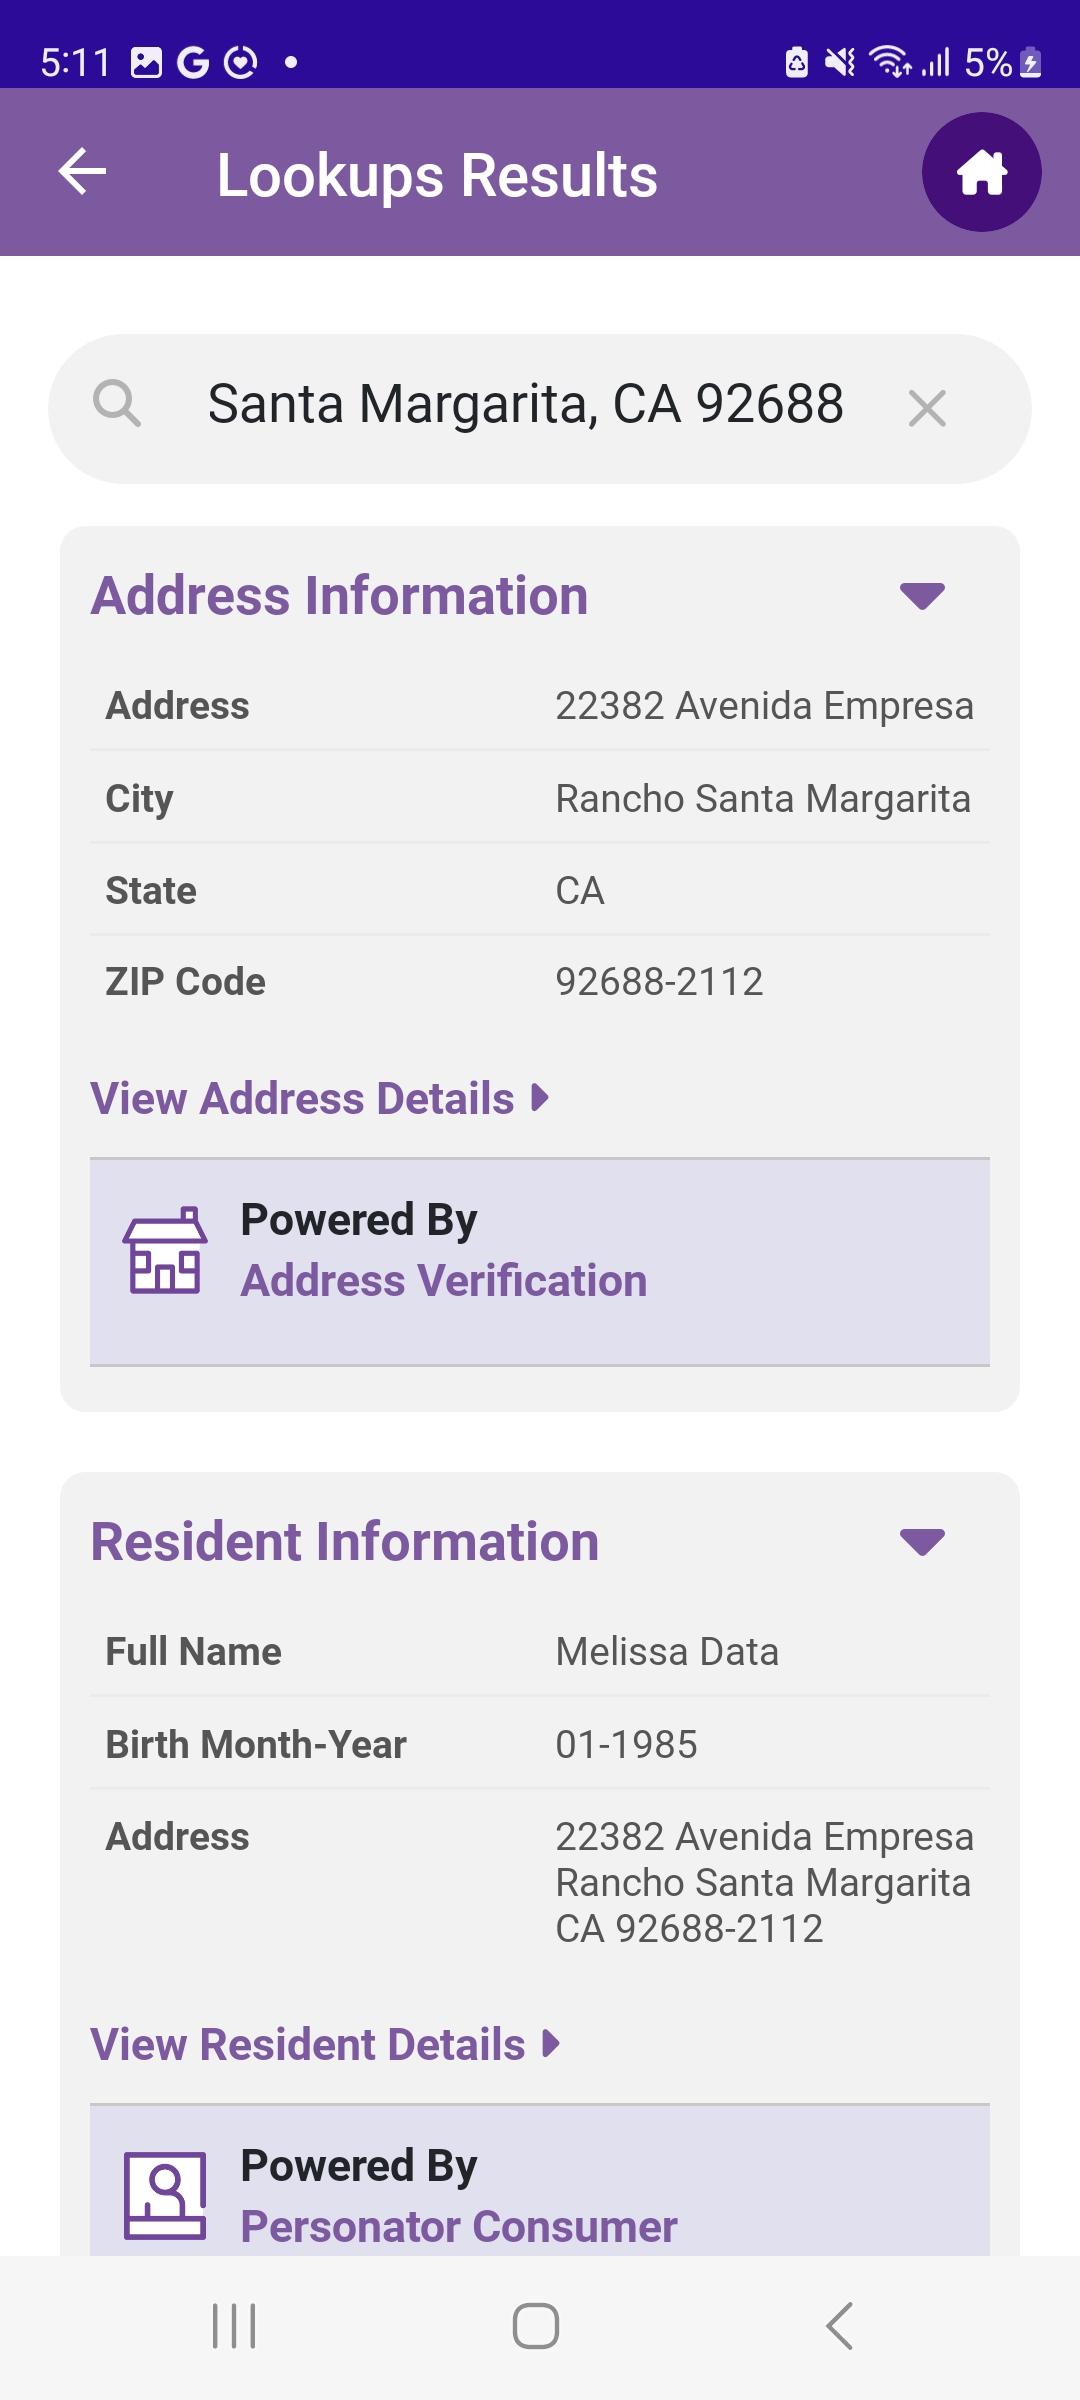Tap Android back navigation chevron
Screen dimensions: 1080x2400
[x=840, y=2326]
